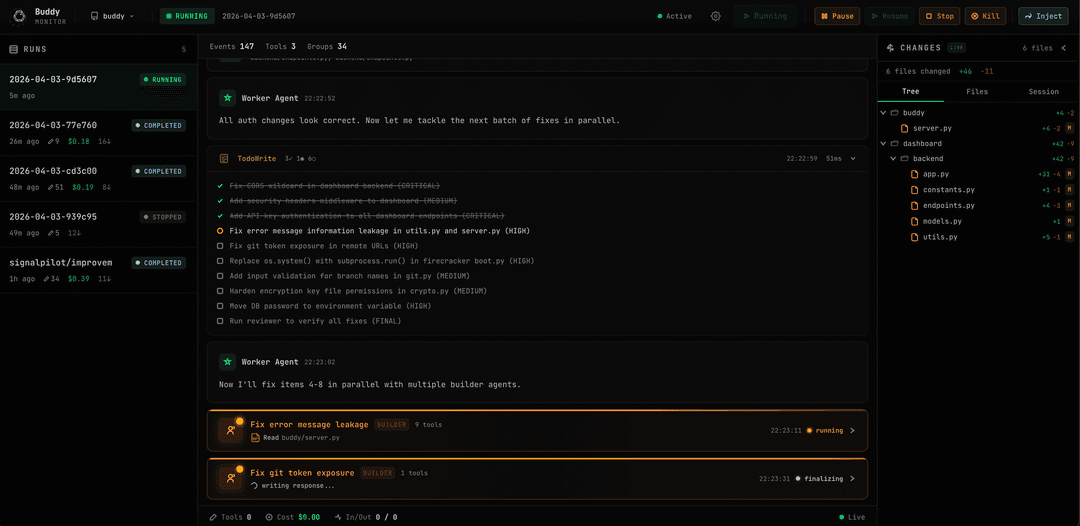Click the Active status indicator

tap(674, 16)
